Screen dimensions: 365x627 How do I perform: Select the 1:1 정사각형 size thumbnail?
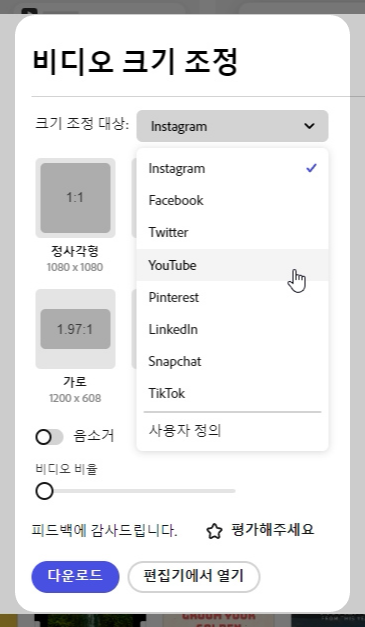point(75,198)
